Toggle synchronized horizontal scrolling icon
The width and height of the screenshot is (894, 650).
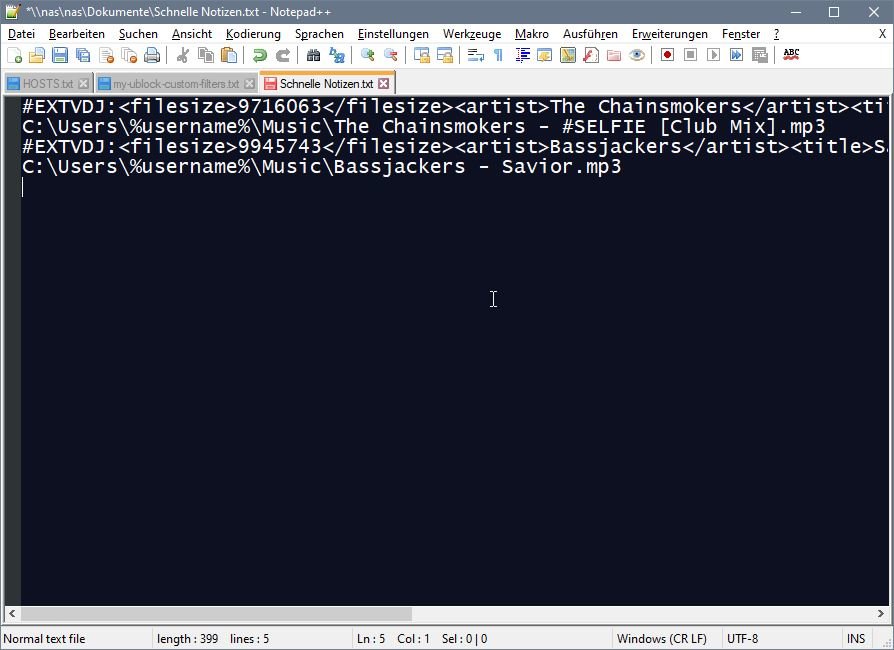click(x=444, y=55)
